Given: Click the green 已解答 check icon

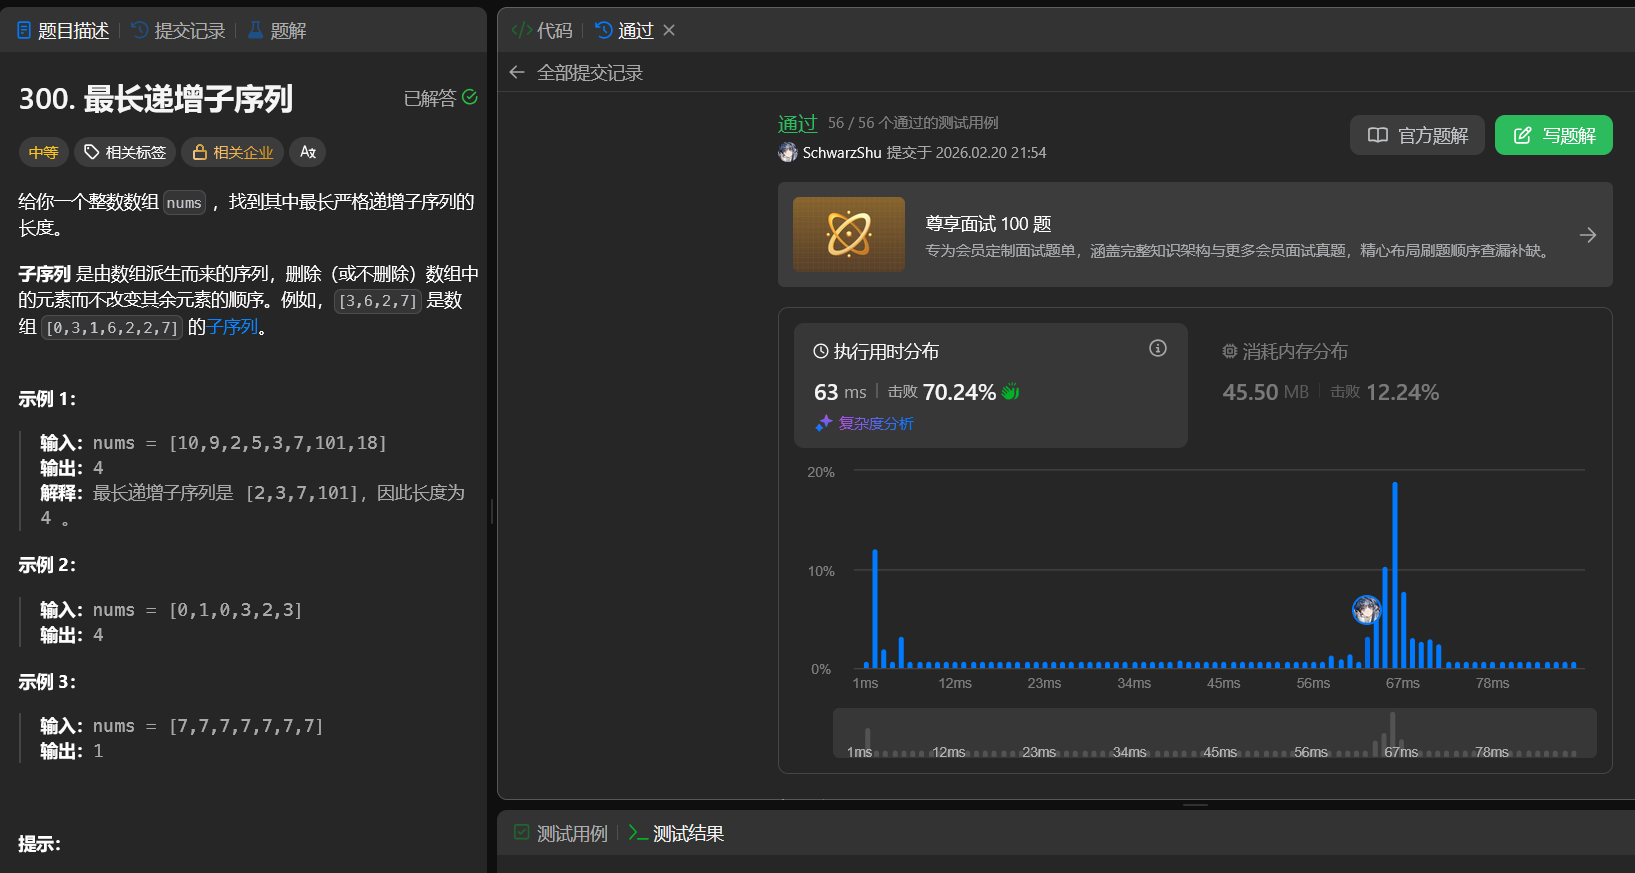Looking at the screenshot, I should pyautogui.click(x=470, y=97).
